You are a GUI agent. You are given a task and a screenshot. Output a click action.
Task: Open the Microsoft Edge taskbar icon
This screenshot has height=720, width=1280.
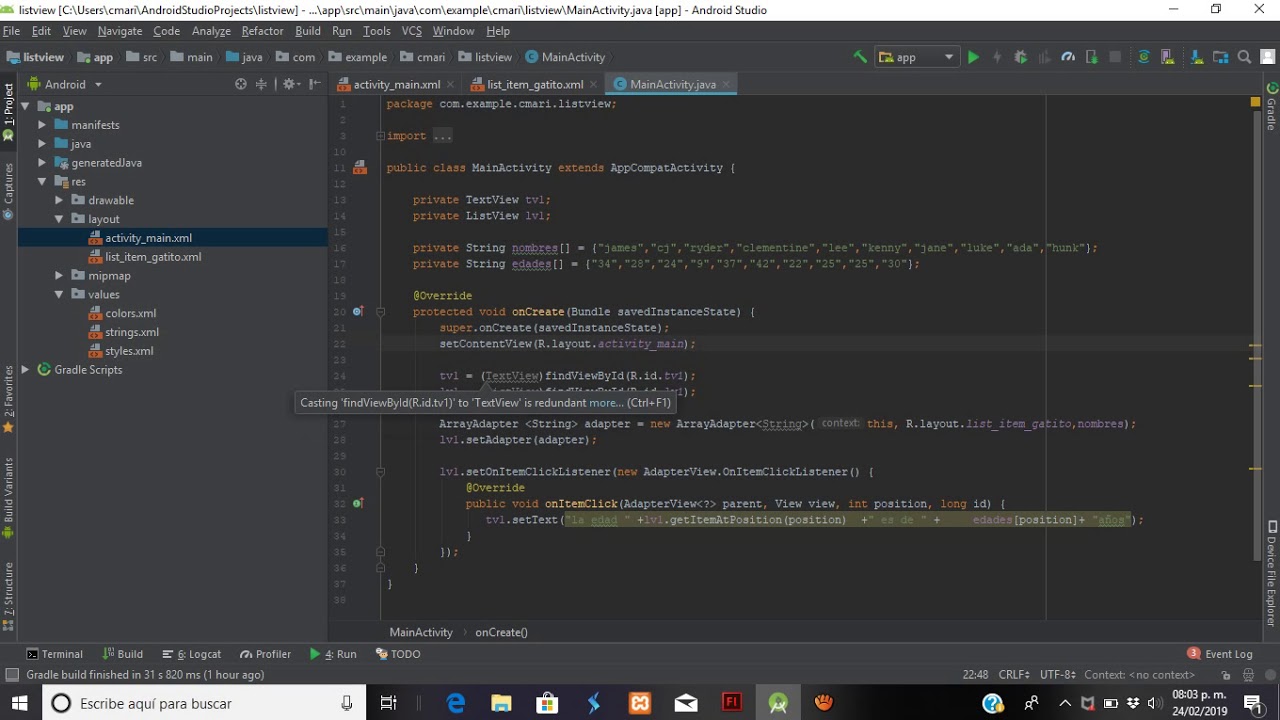456,703
